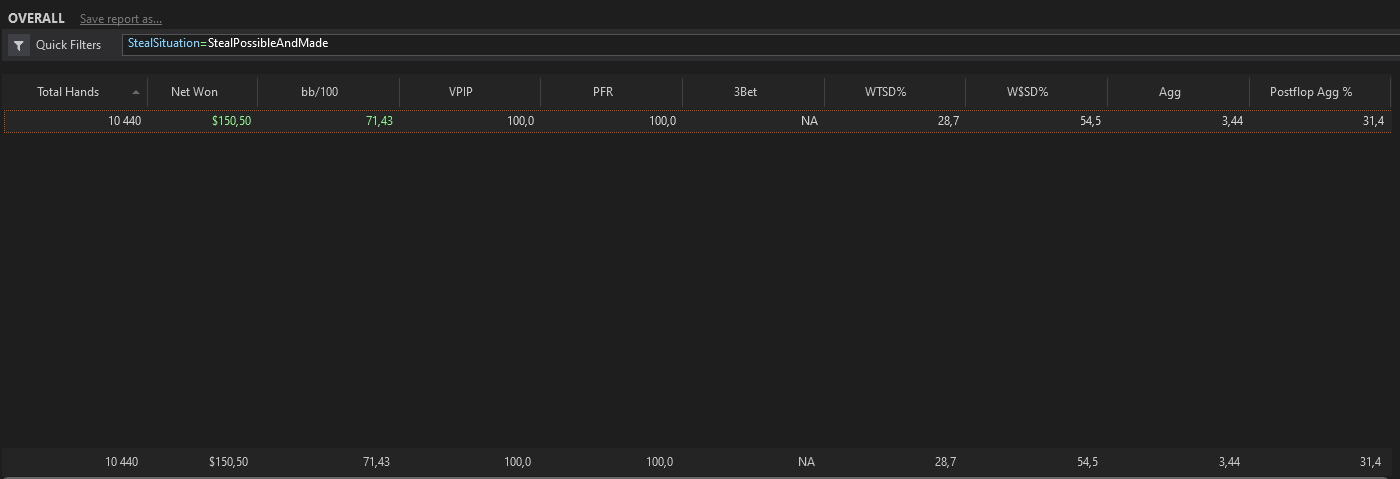Sort by WTSD% column header
This screenshot has height=479, width=1400.
(x=895, y=92)
